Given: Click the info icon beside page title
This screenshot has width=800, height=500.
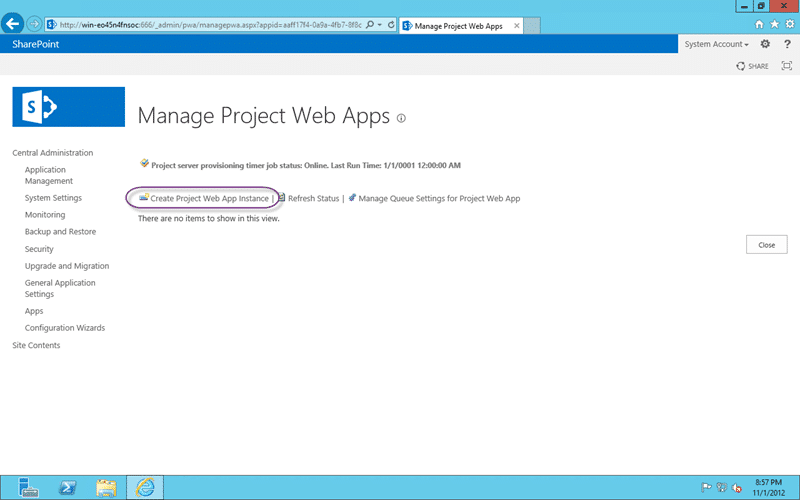Looking at the screenshot, I should 401,118.
